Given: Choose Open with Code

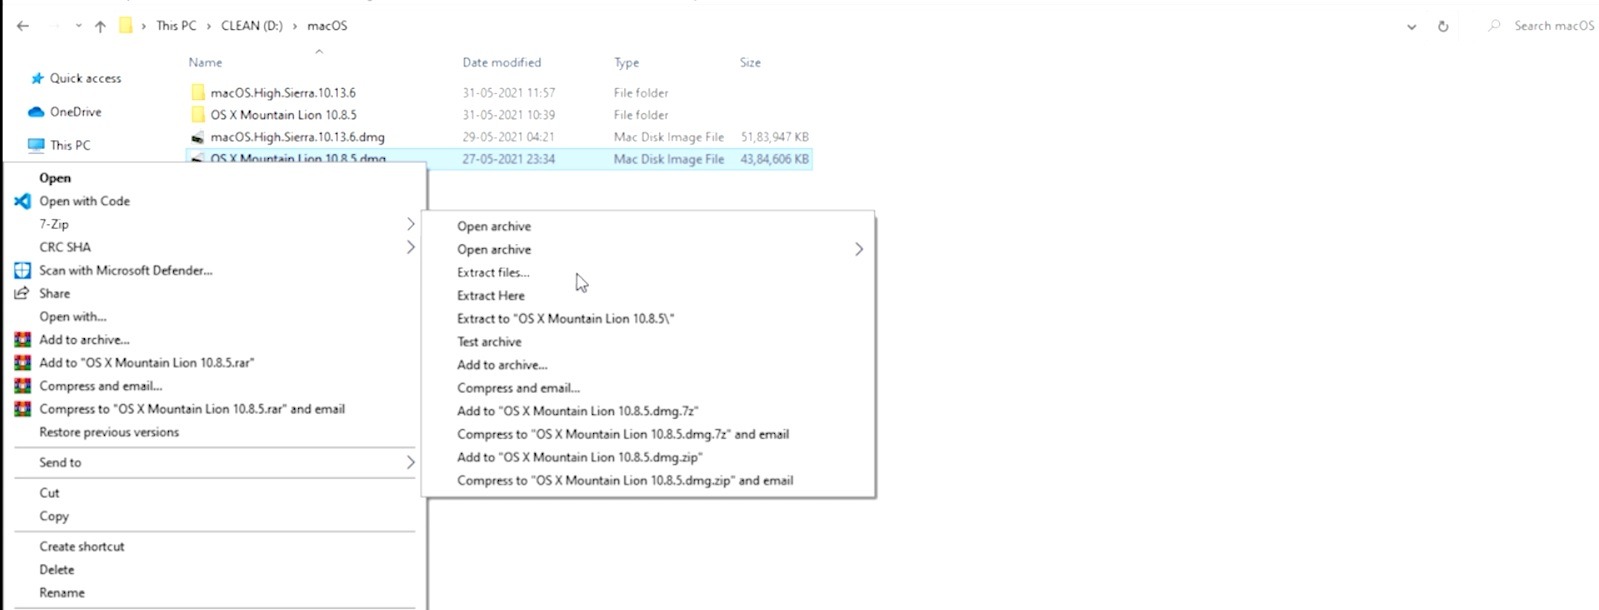Looking at the screenshot, I should (x=85, y=201).
